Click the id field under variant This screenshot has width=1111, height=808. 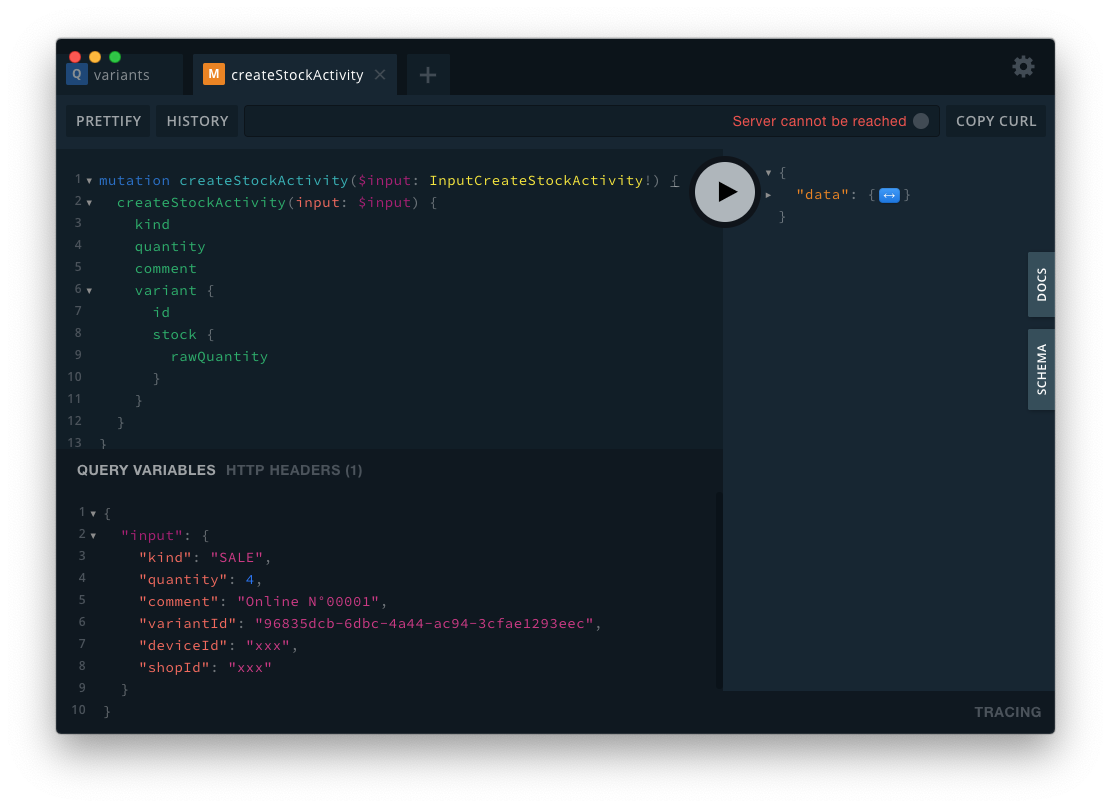coord(162,313)
